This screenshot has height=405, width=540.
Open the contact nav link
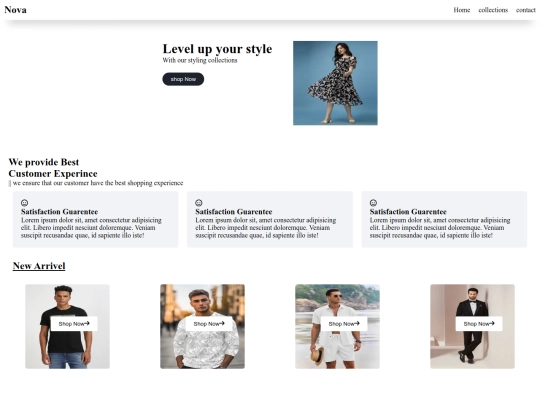[526, 10]
